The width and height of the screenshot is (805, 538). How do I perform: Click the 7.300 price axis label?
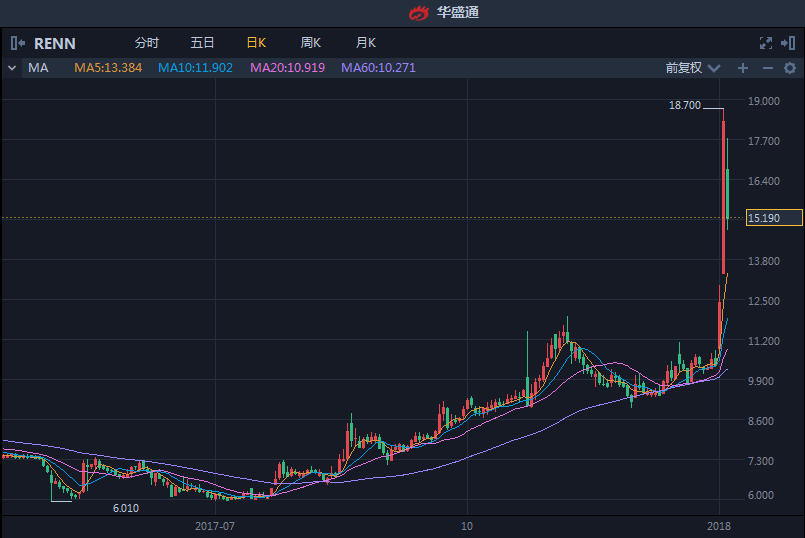[763, 462]
